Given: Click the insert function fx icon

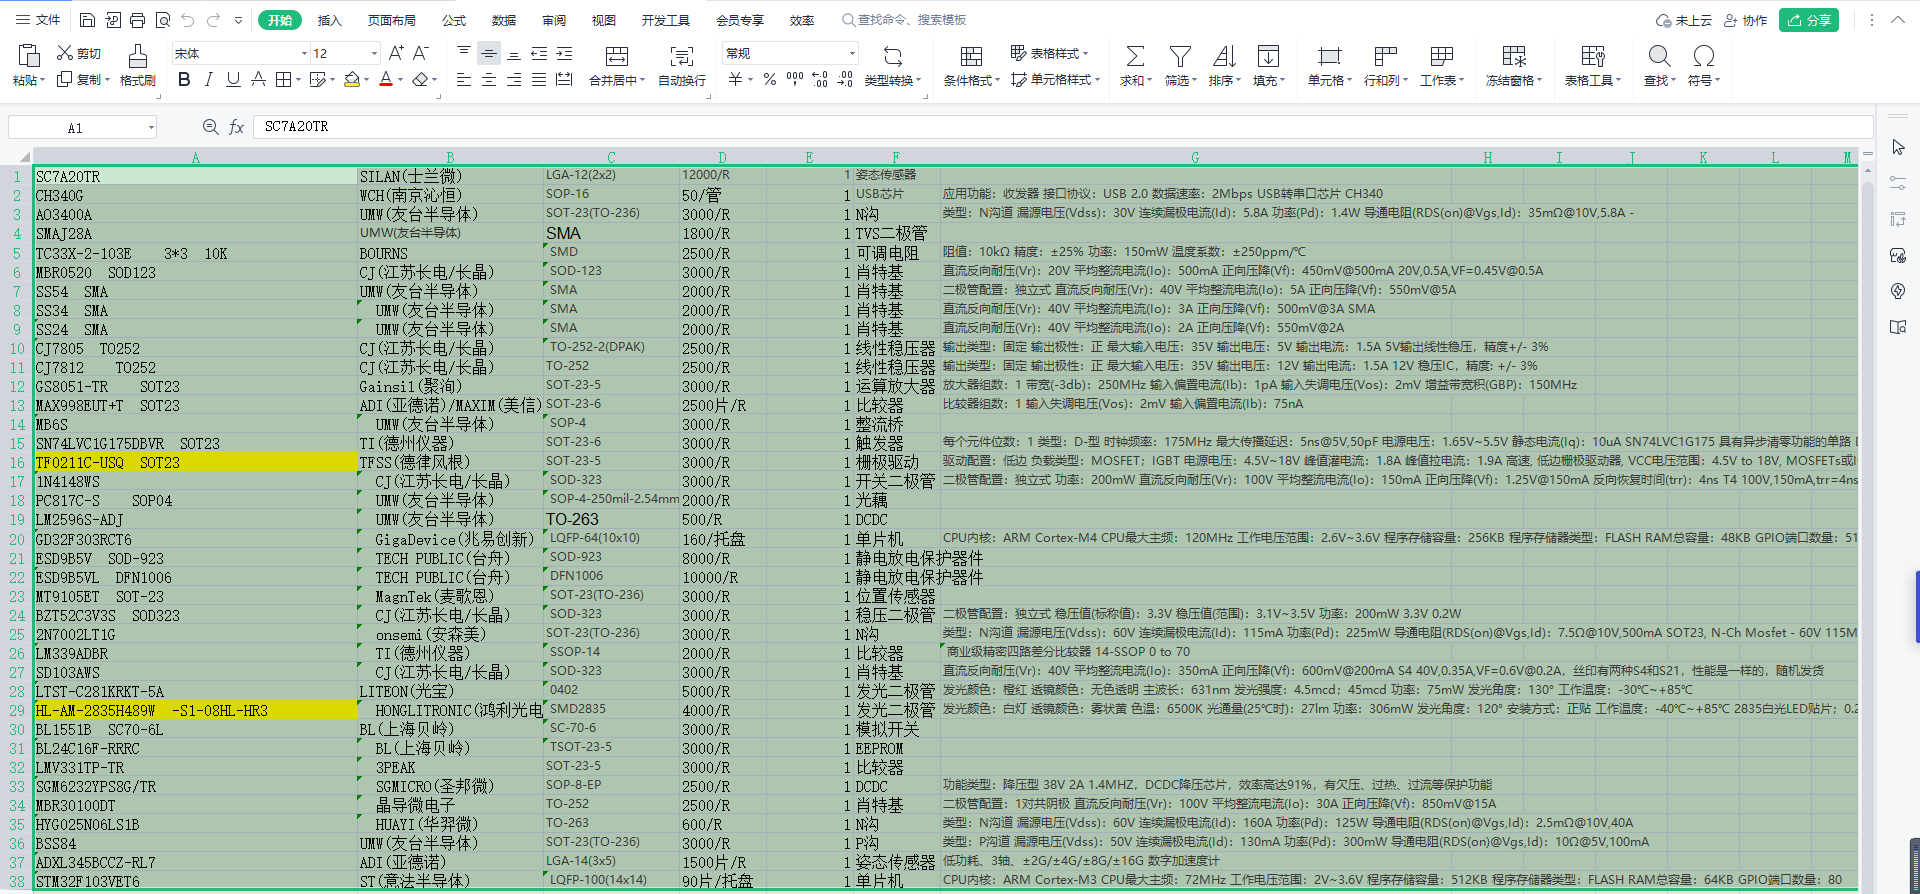Looking at the screenshot, I should [x=237, y=127].
